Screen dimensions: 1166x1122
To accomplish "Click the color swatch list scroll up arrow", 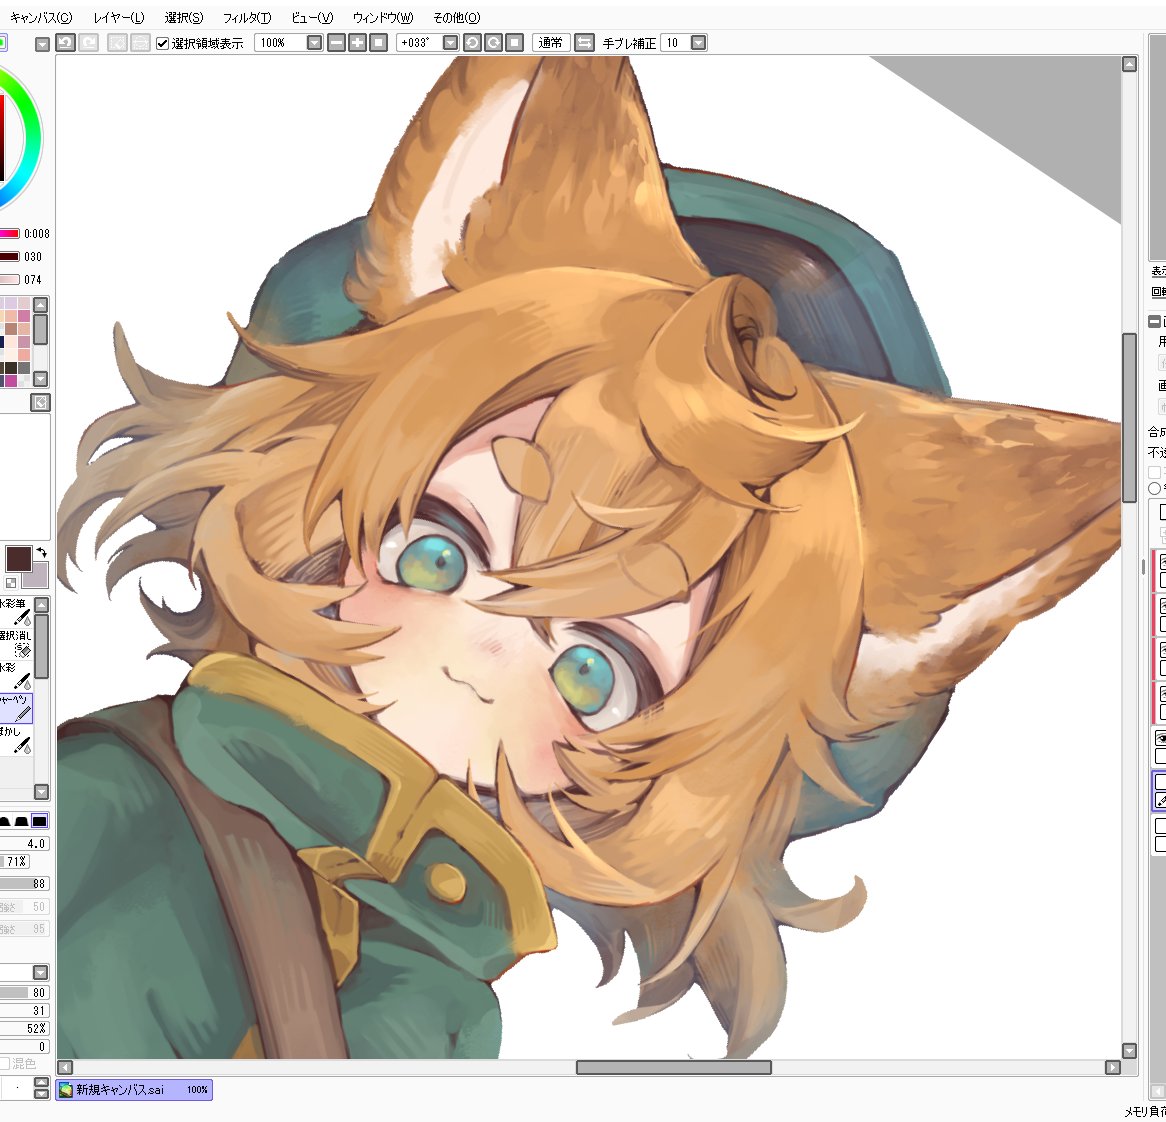I will [x=41, y=305].
